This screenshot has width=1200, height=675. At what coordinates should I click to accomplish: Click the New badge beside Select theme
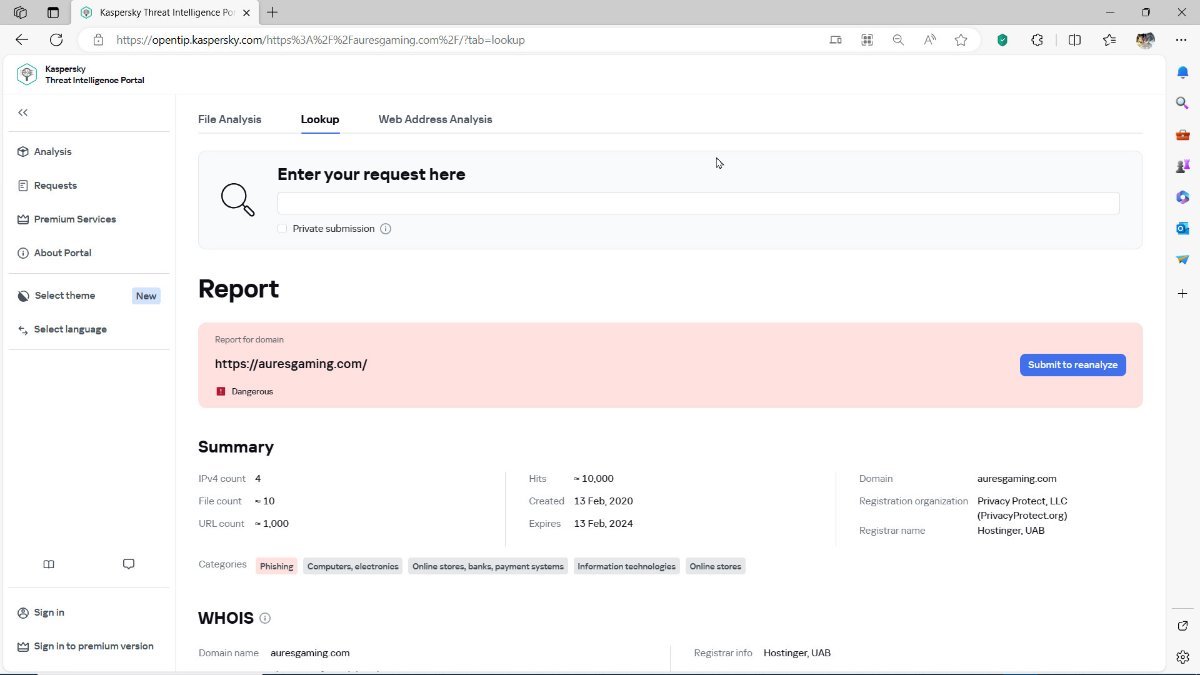146,296
